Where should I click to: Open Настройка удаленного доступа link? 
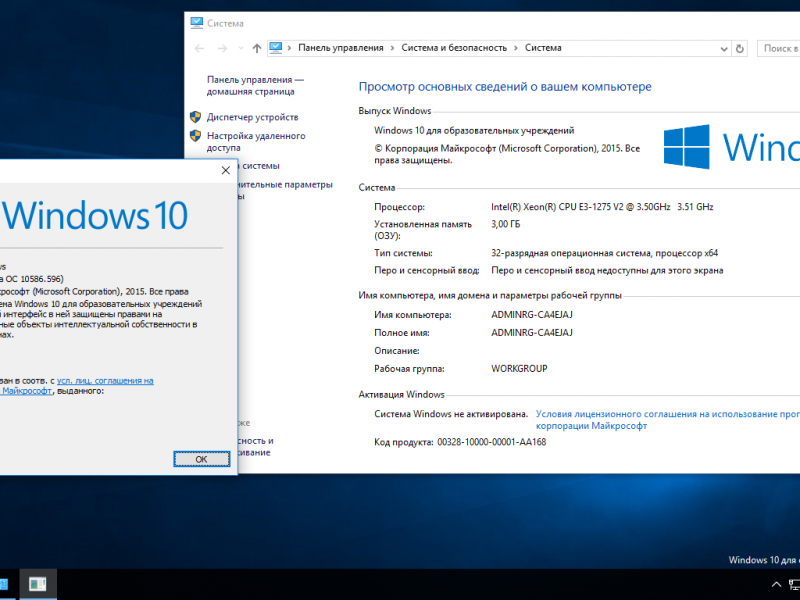point(256,142)
